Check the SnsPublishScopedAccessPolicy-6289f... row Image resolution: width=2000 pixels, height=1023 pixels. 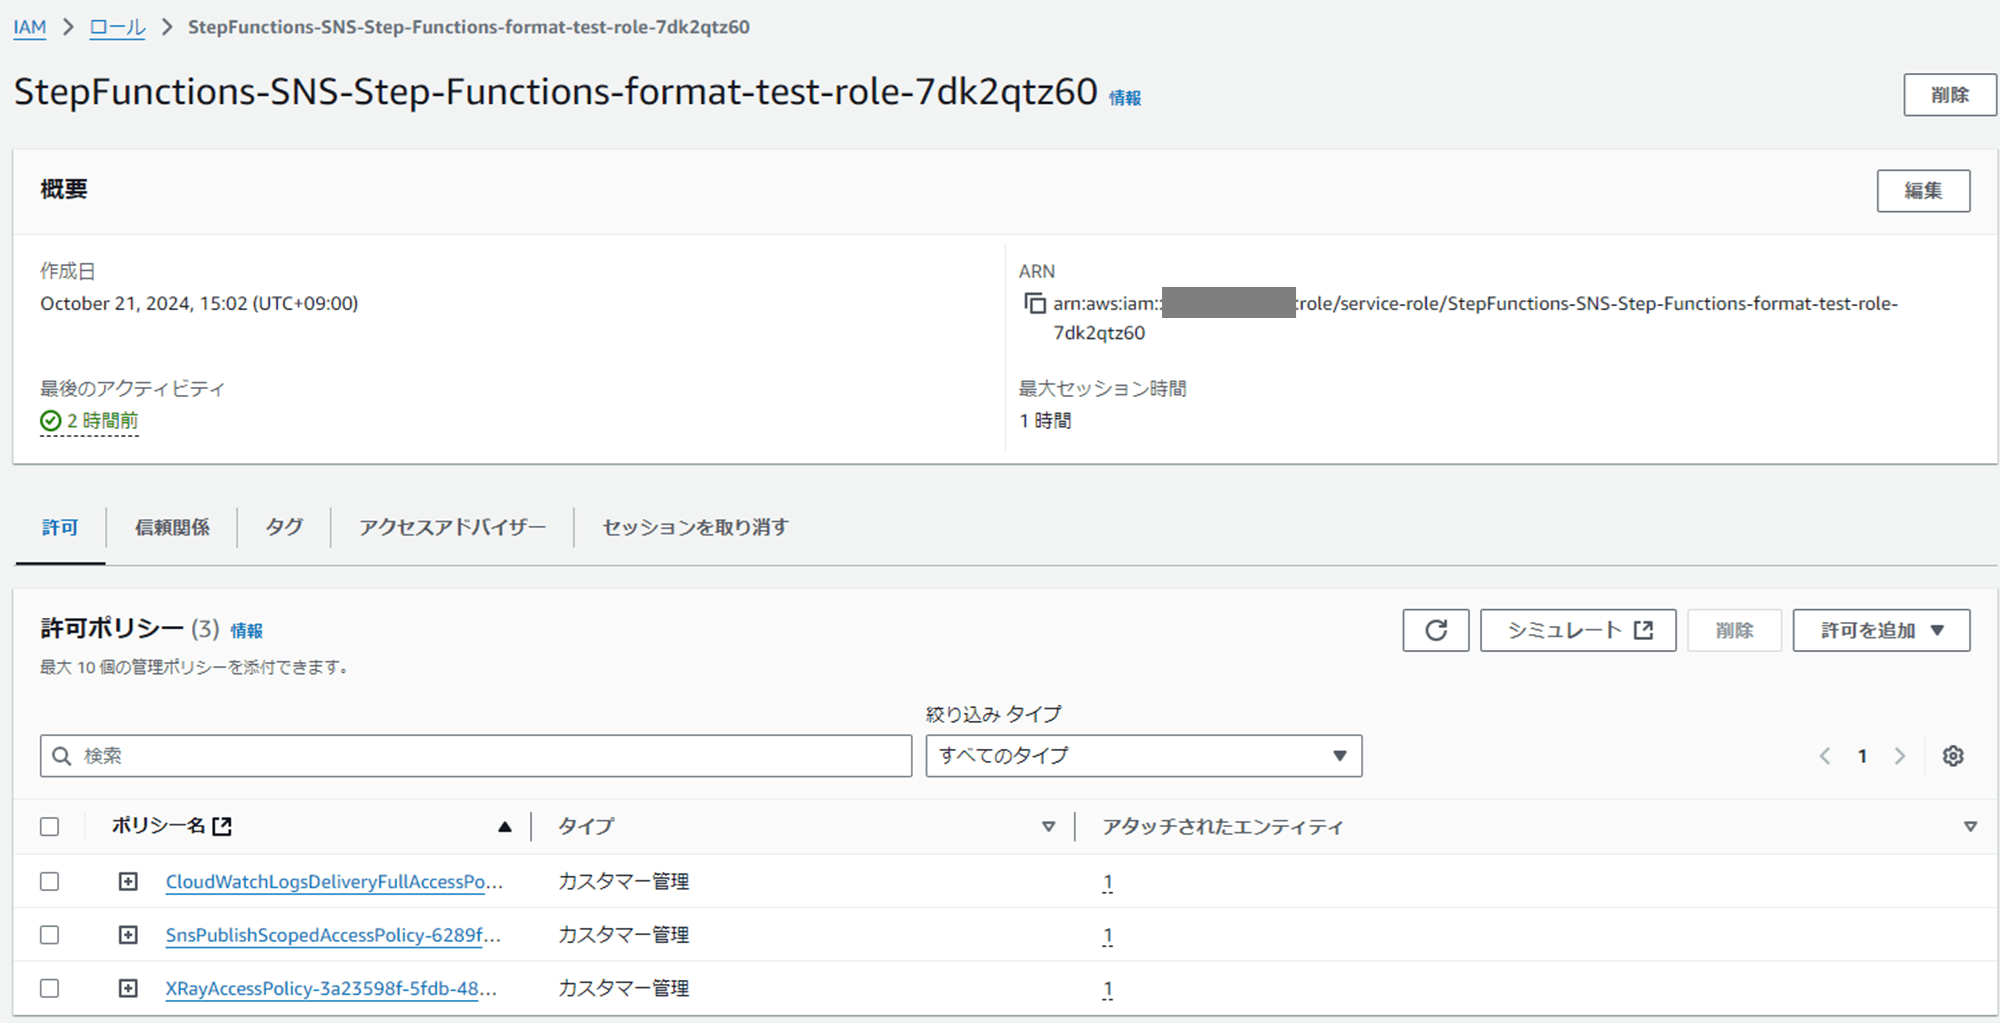tap(50, 935)
